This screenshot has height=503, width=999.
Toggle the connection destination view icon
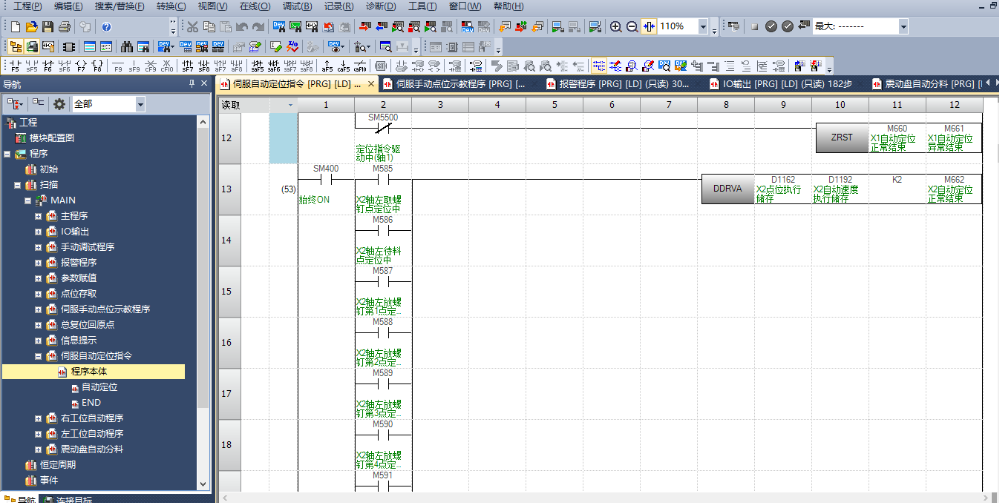pyautogui.click(x=31, y=47)
